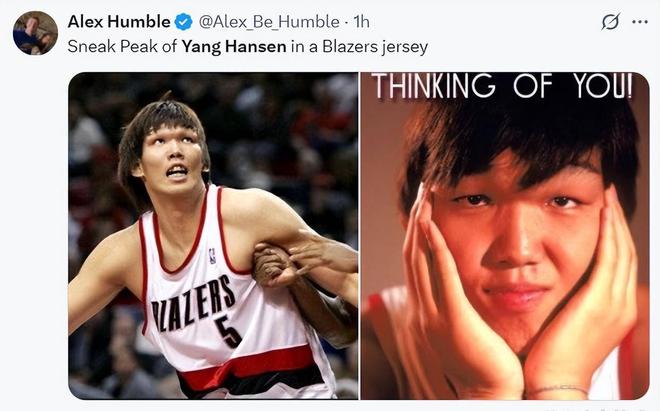
Task: Open the @Alex_Be_Humble handle link
Action: coord(269,22)
